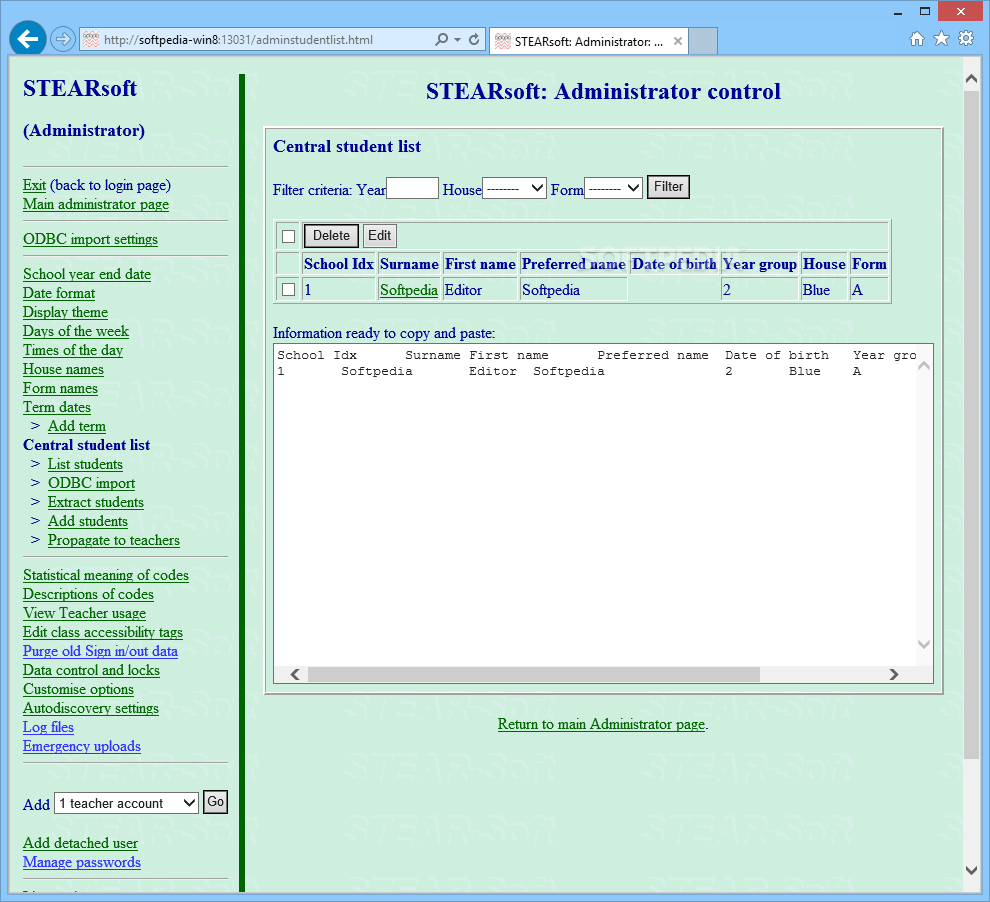Click the Add detached user link
Screen dimensions: 990x902
pyautogui.click(x=80, y=843)
